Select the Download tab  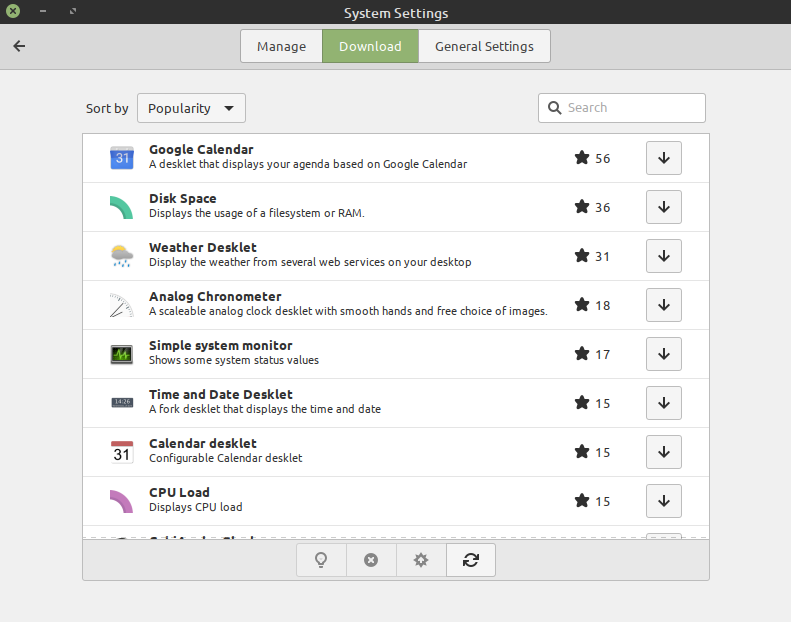370,46
